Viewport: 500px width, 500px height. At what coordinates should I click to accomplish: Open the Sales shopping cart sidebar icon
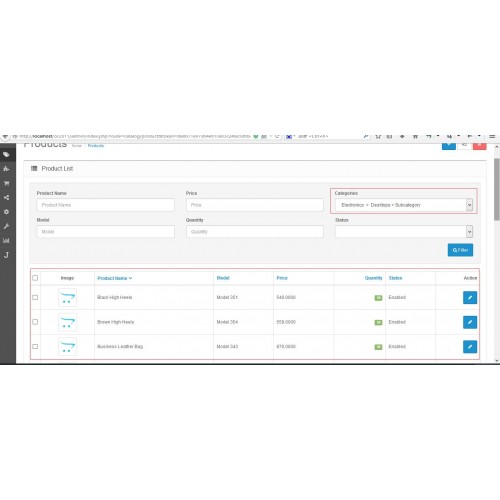click(x=6, y=183)
